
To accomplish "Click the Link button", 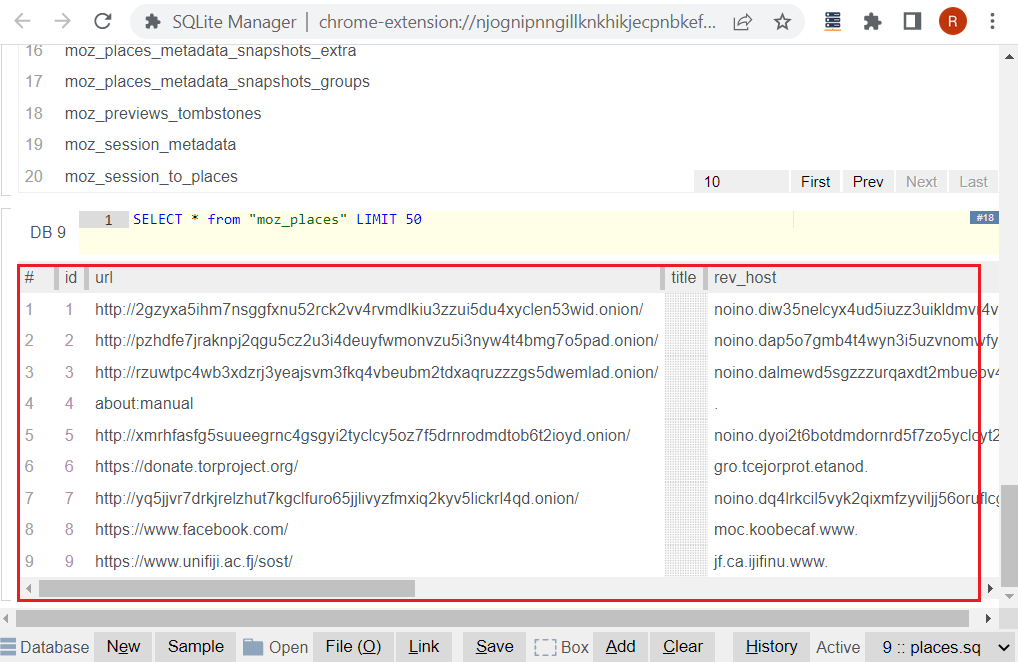I will coord(423,647).
